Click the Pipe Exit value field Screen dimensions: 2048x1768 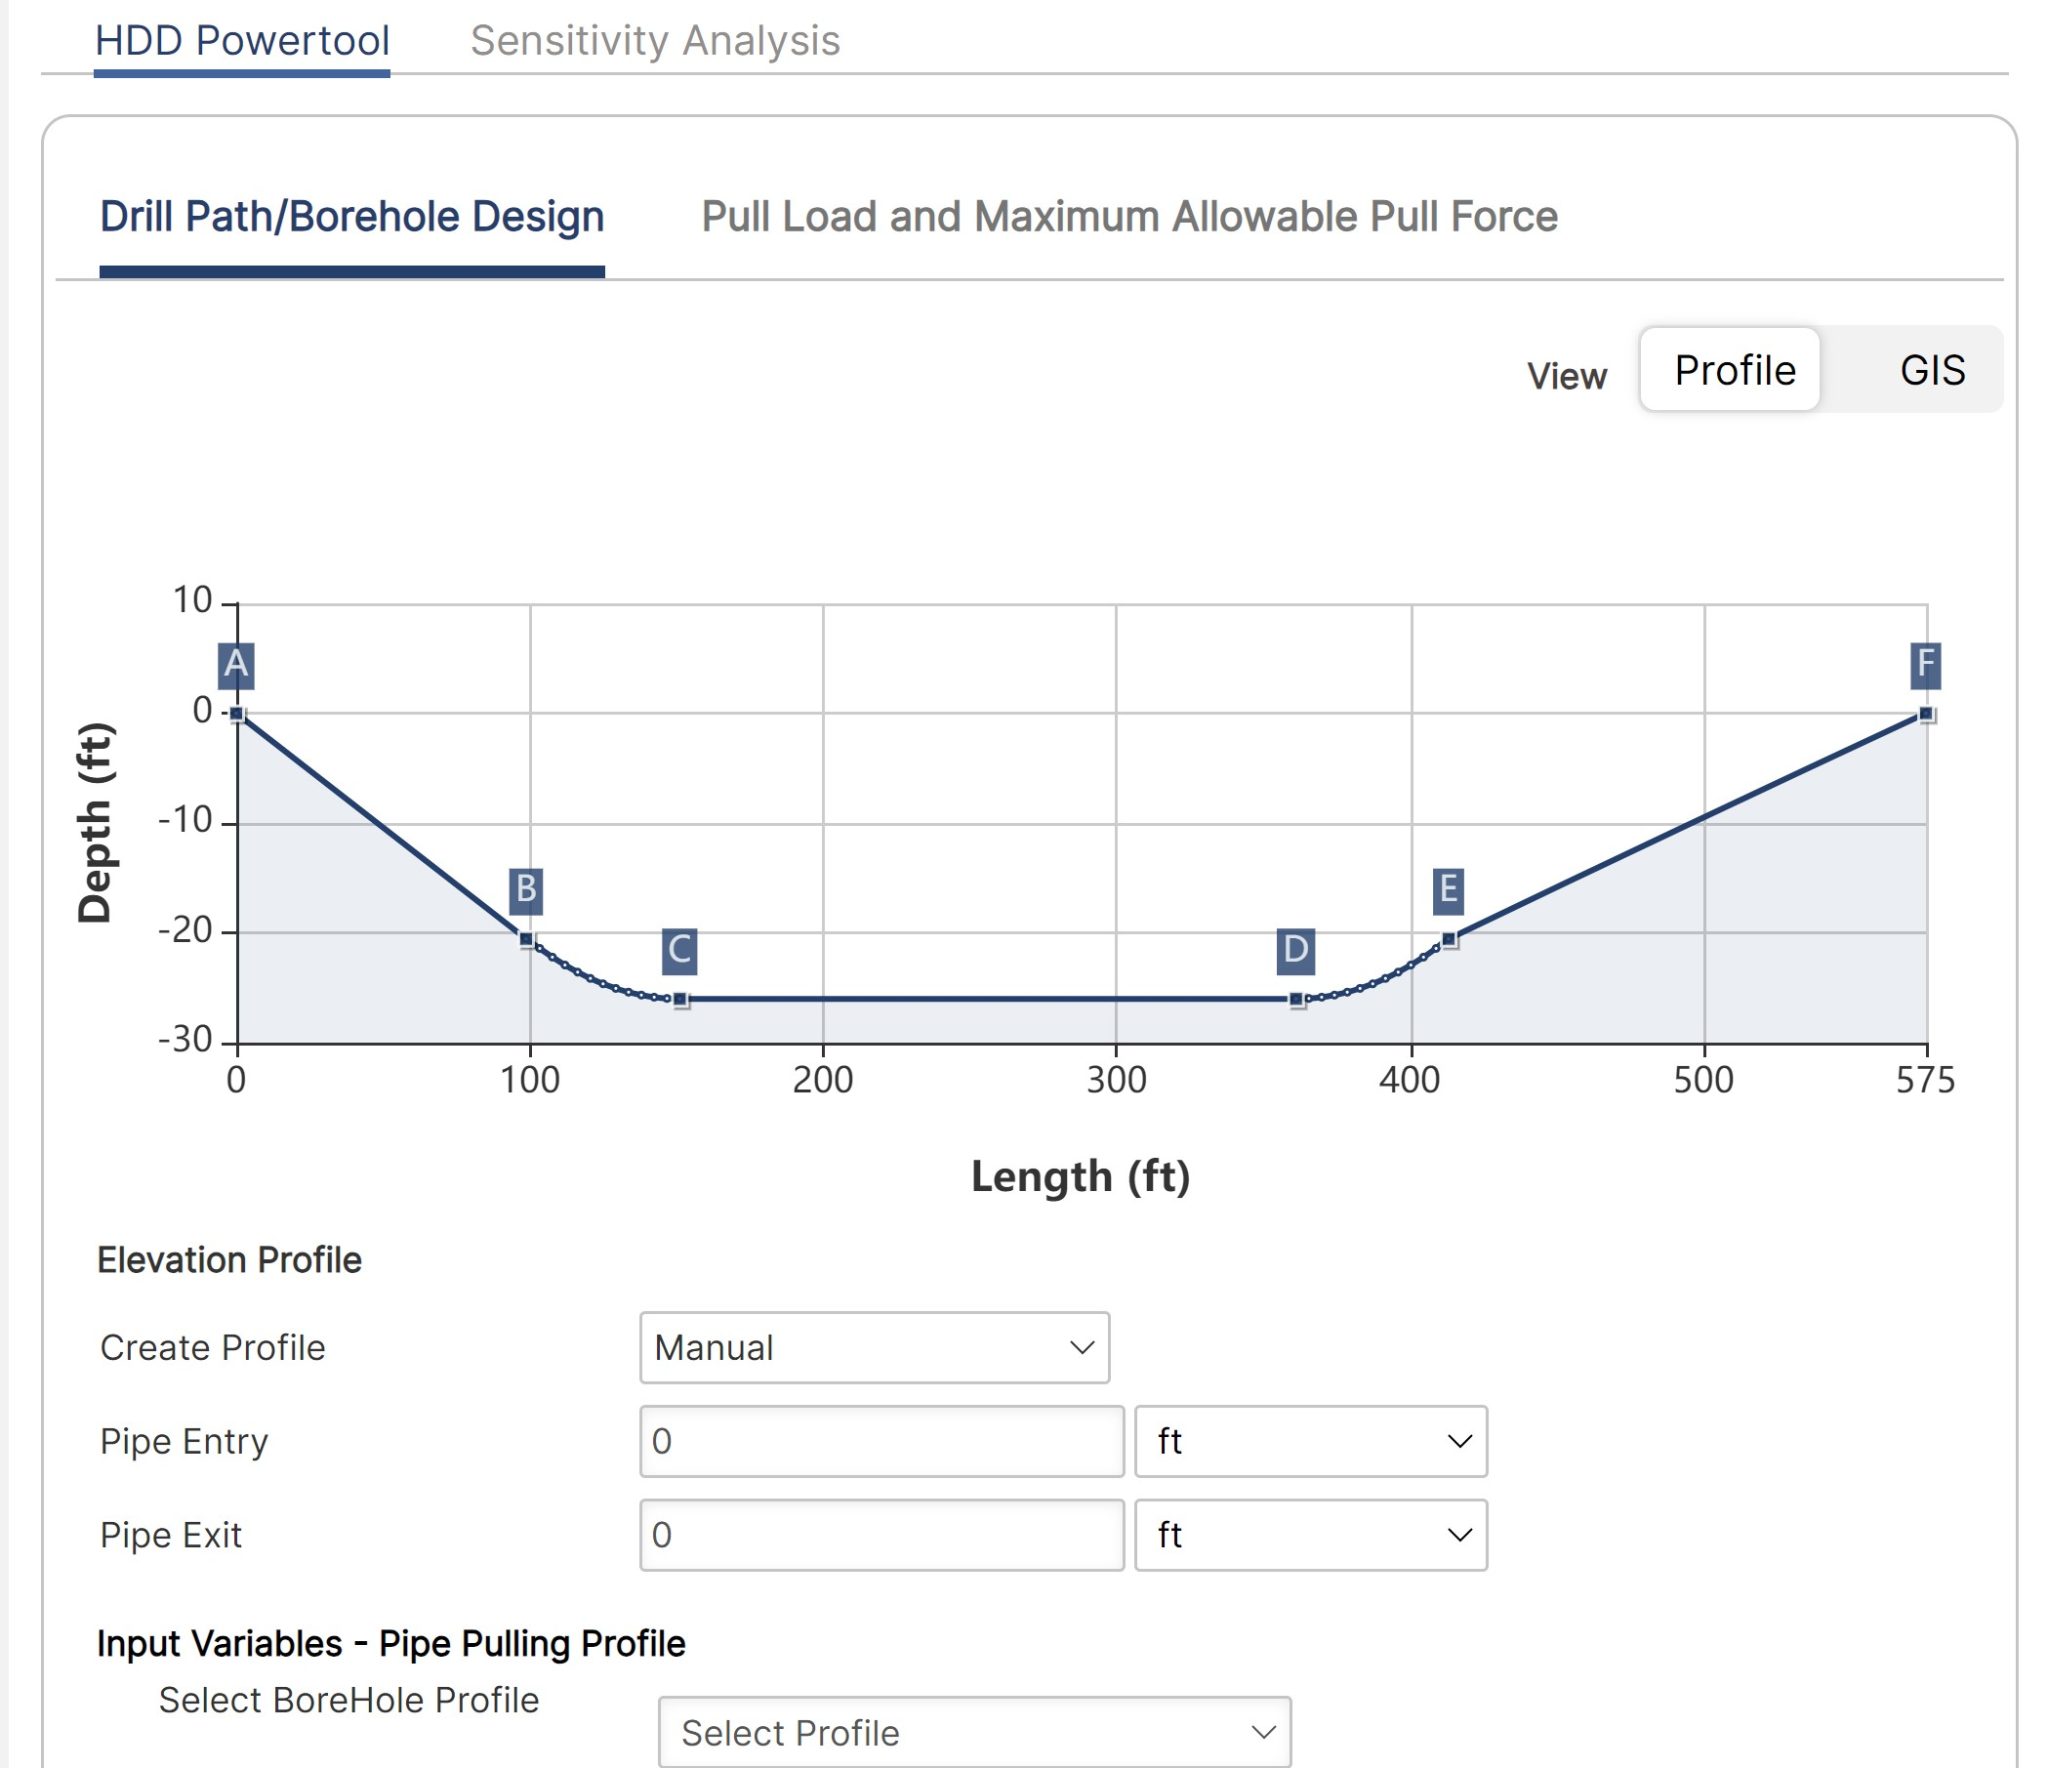click(880, 1534)
